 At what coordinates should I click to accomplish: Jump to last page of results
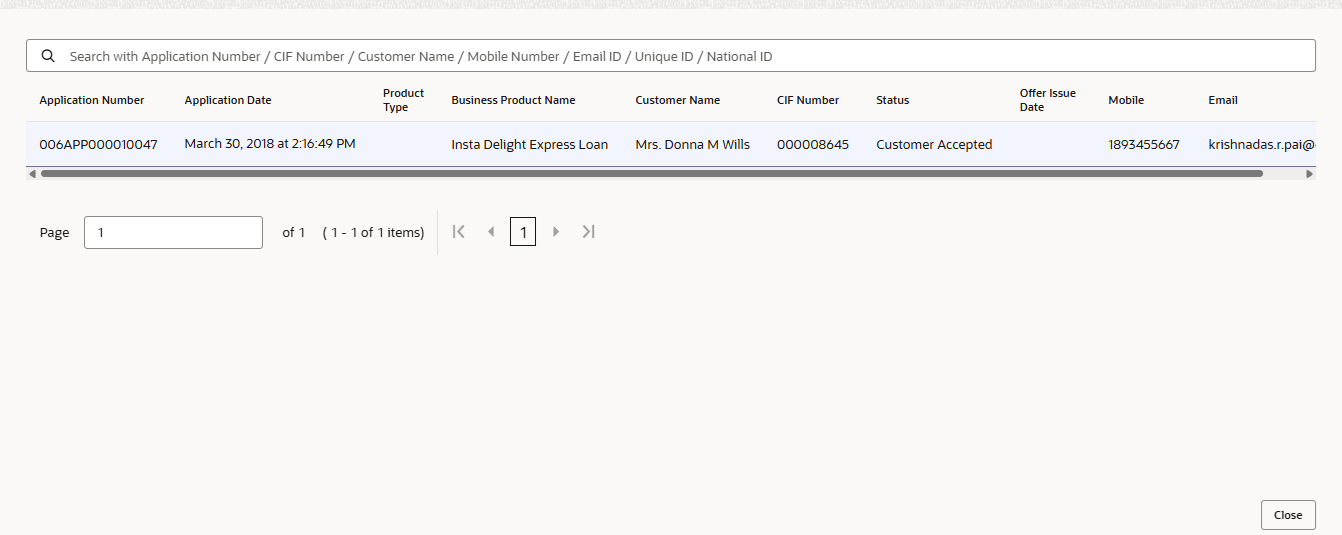click(x=589, y=232)
